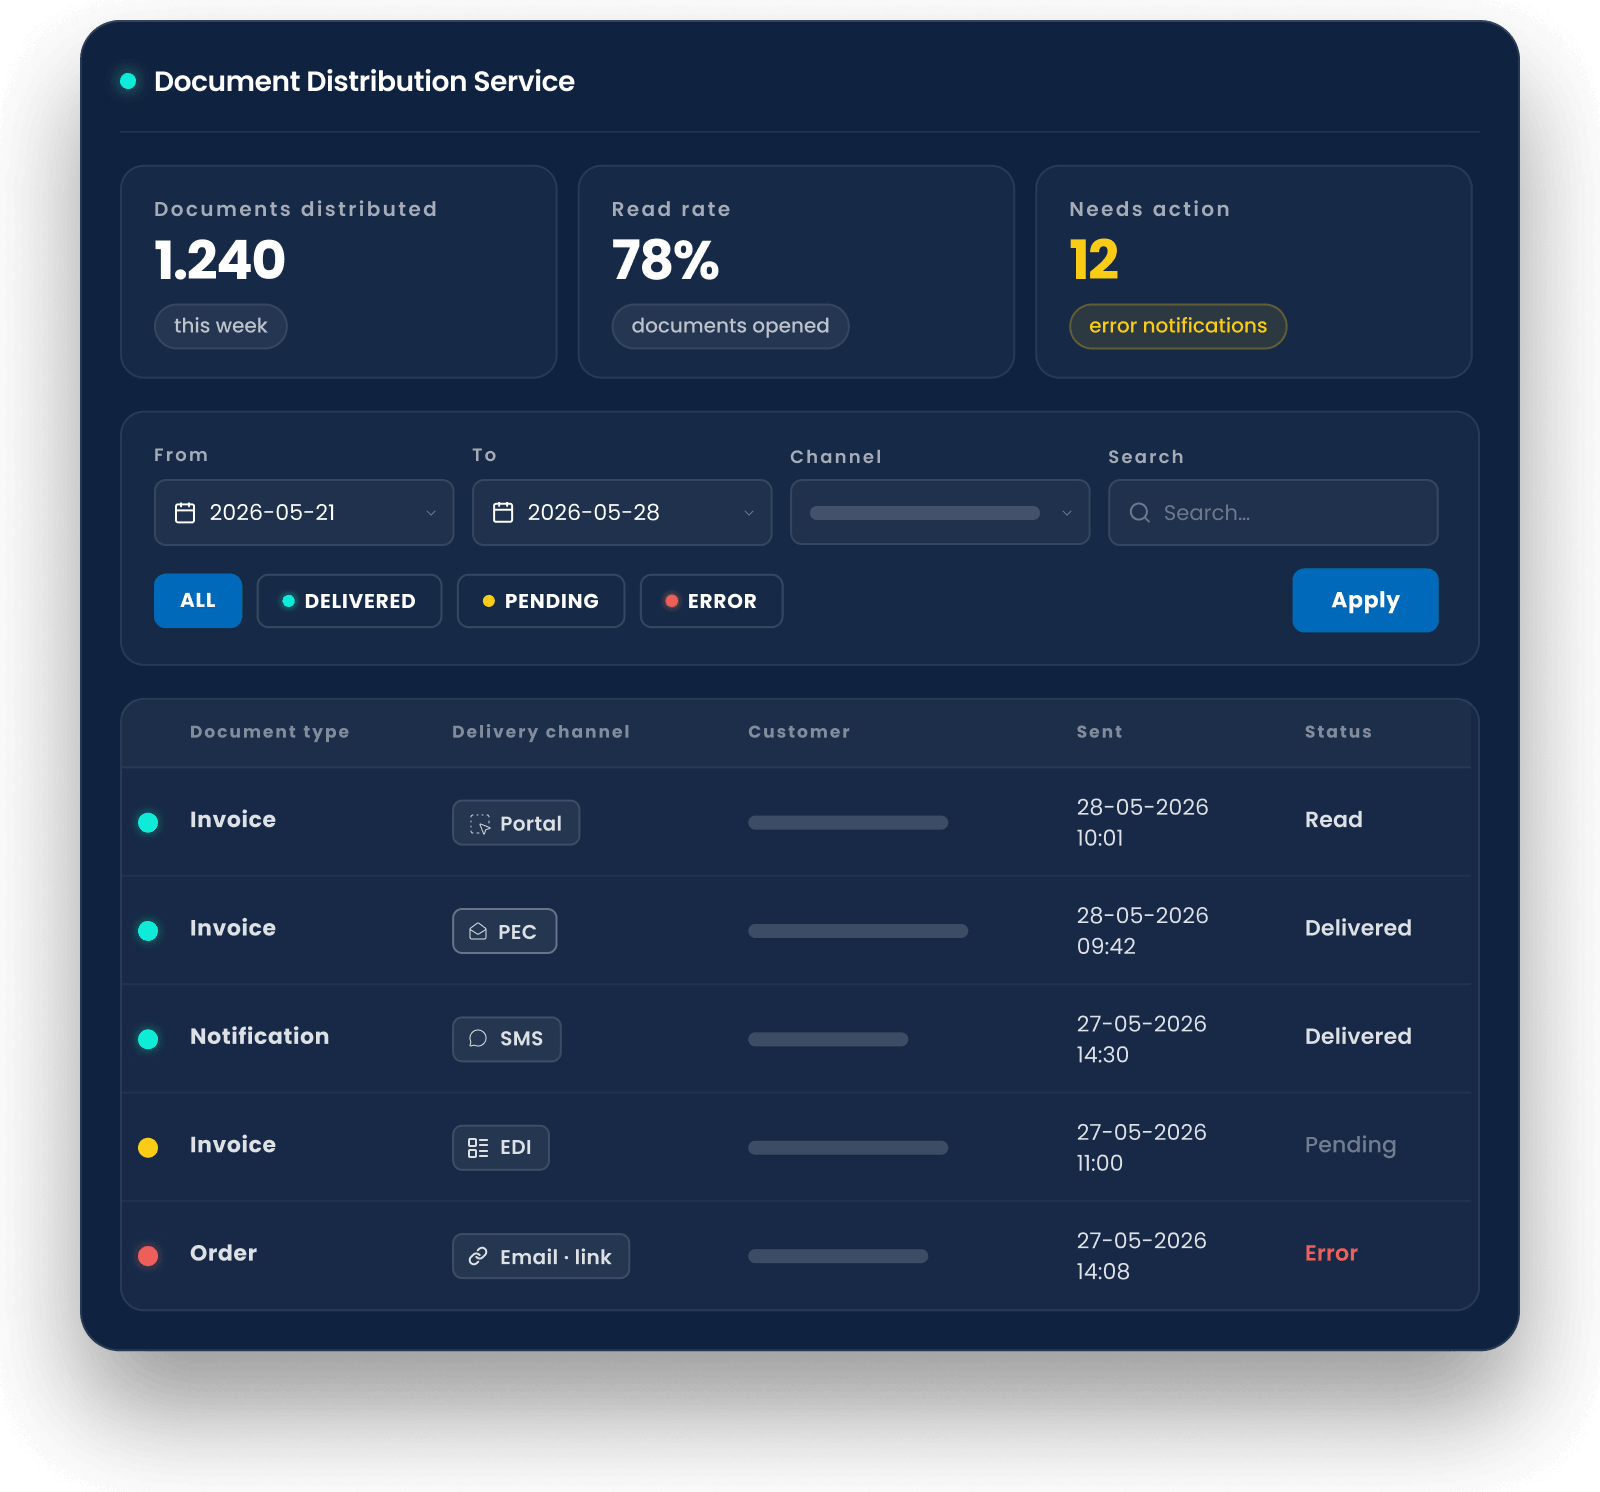Filter by PENDING status
1600x1492 pixels.
(541, 601)
